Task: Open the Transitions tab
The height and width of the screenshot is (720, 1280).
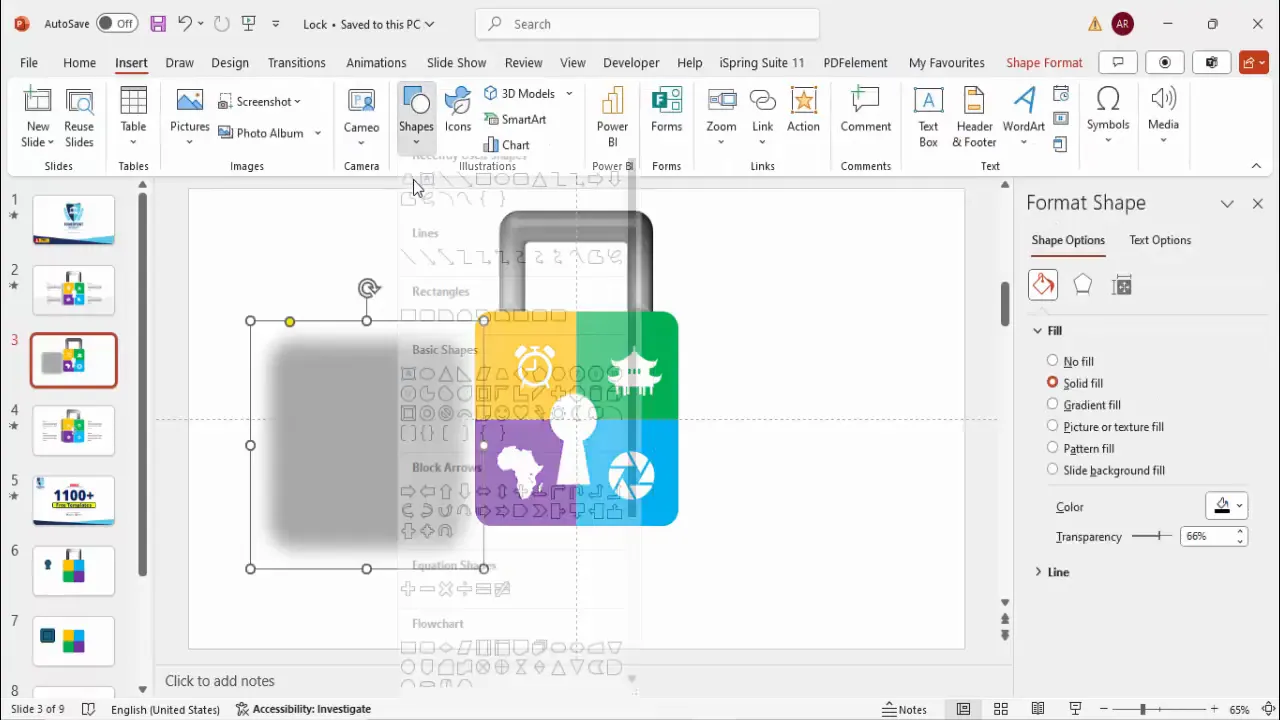Action: coord(297,62)
